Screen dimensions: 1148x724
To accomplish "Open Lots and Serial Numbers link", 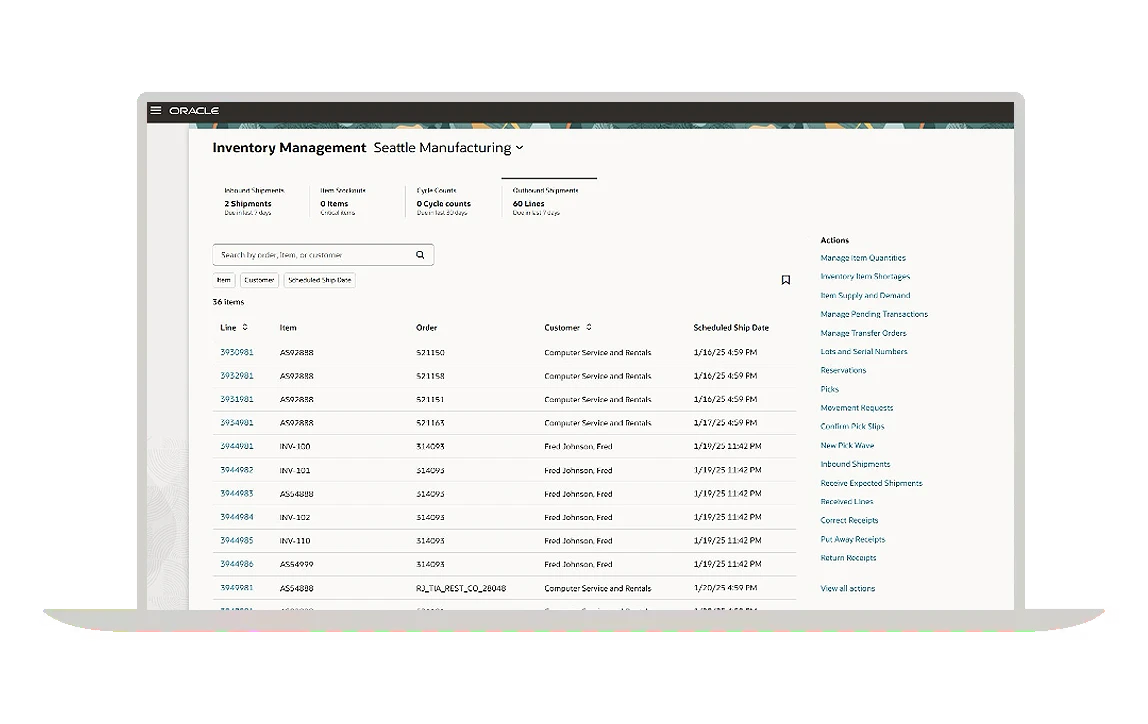I will 863,351.
